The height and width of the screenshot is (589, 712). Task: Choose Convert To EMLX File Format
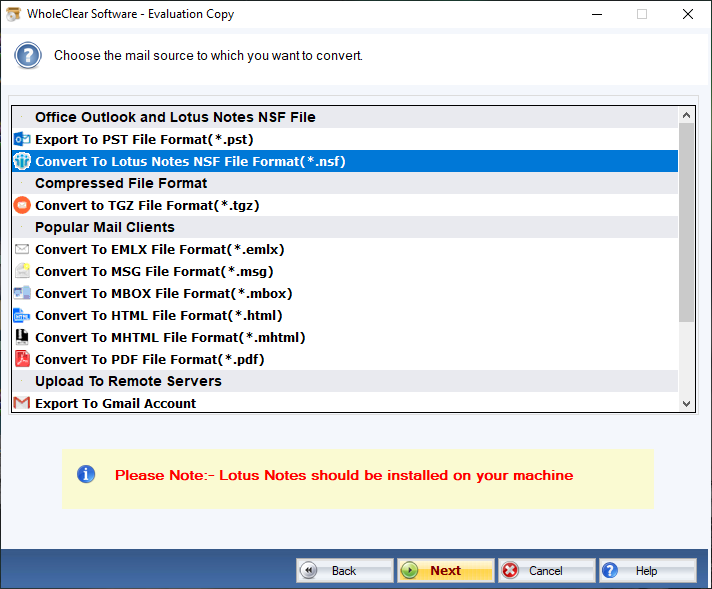[345, 249]
